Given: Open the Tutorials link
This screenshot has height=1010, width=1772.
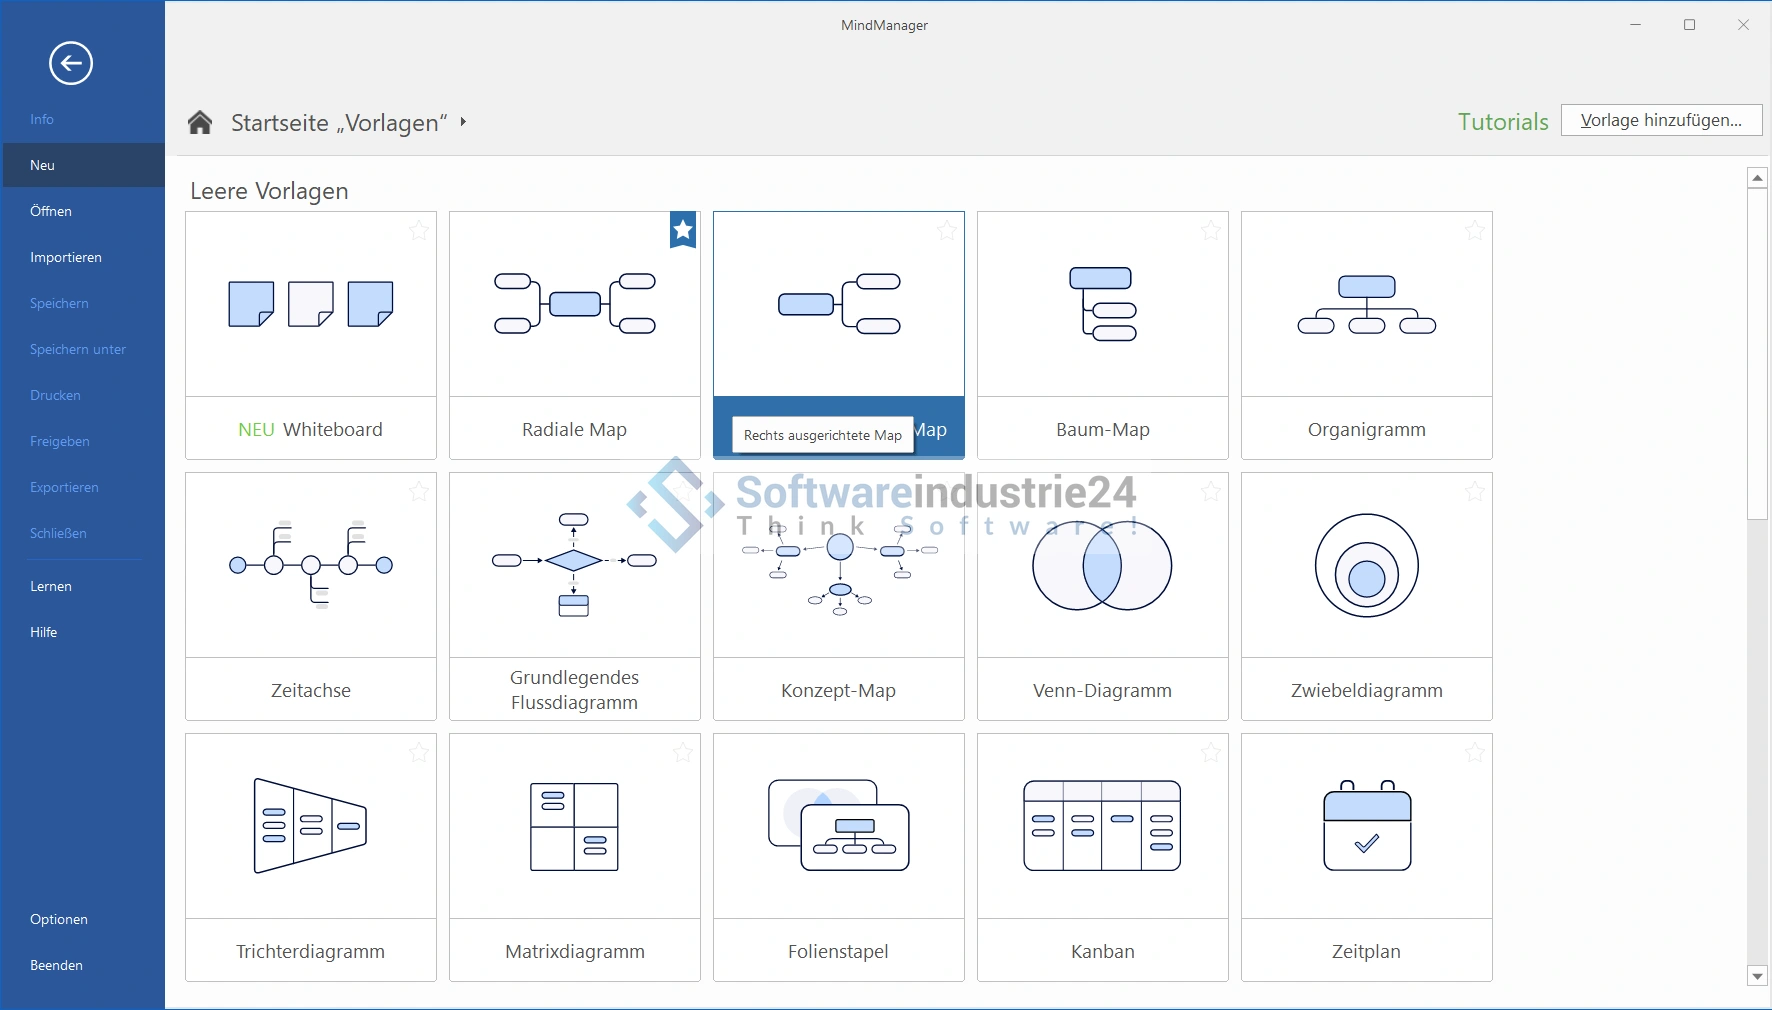Looking at the screenshot, I should click(1502, 122).
